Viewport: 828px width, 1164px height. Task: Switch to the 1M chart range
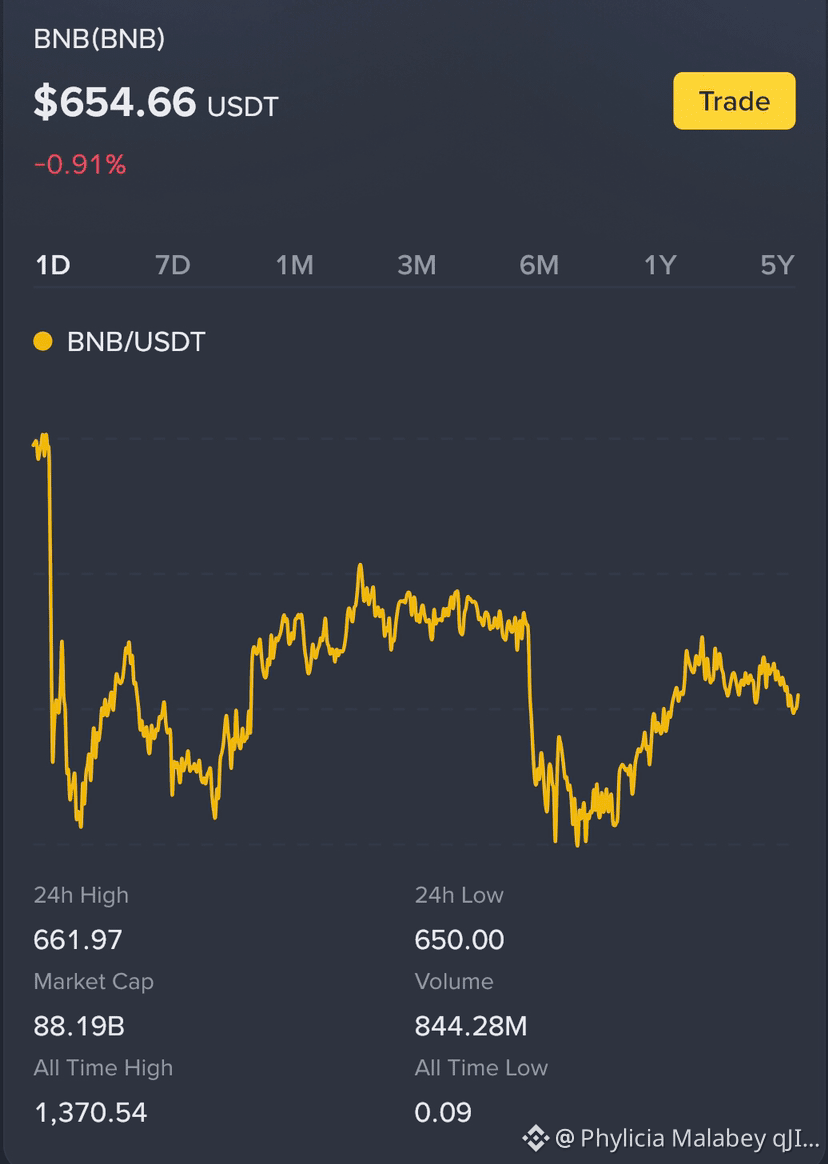coord(294,265)
